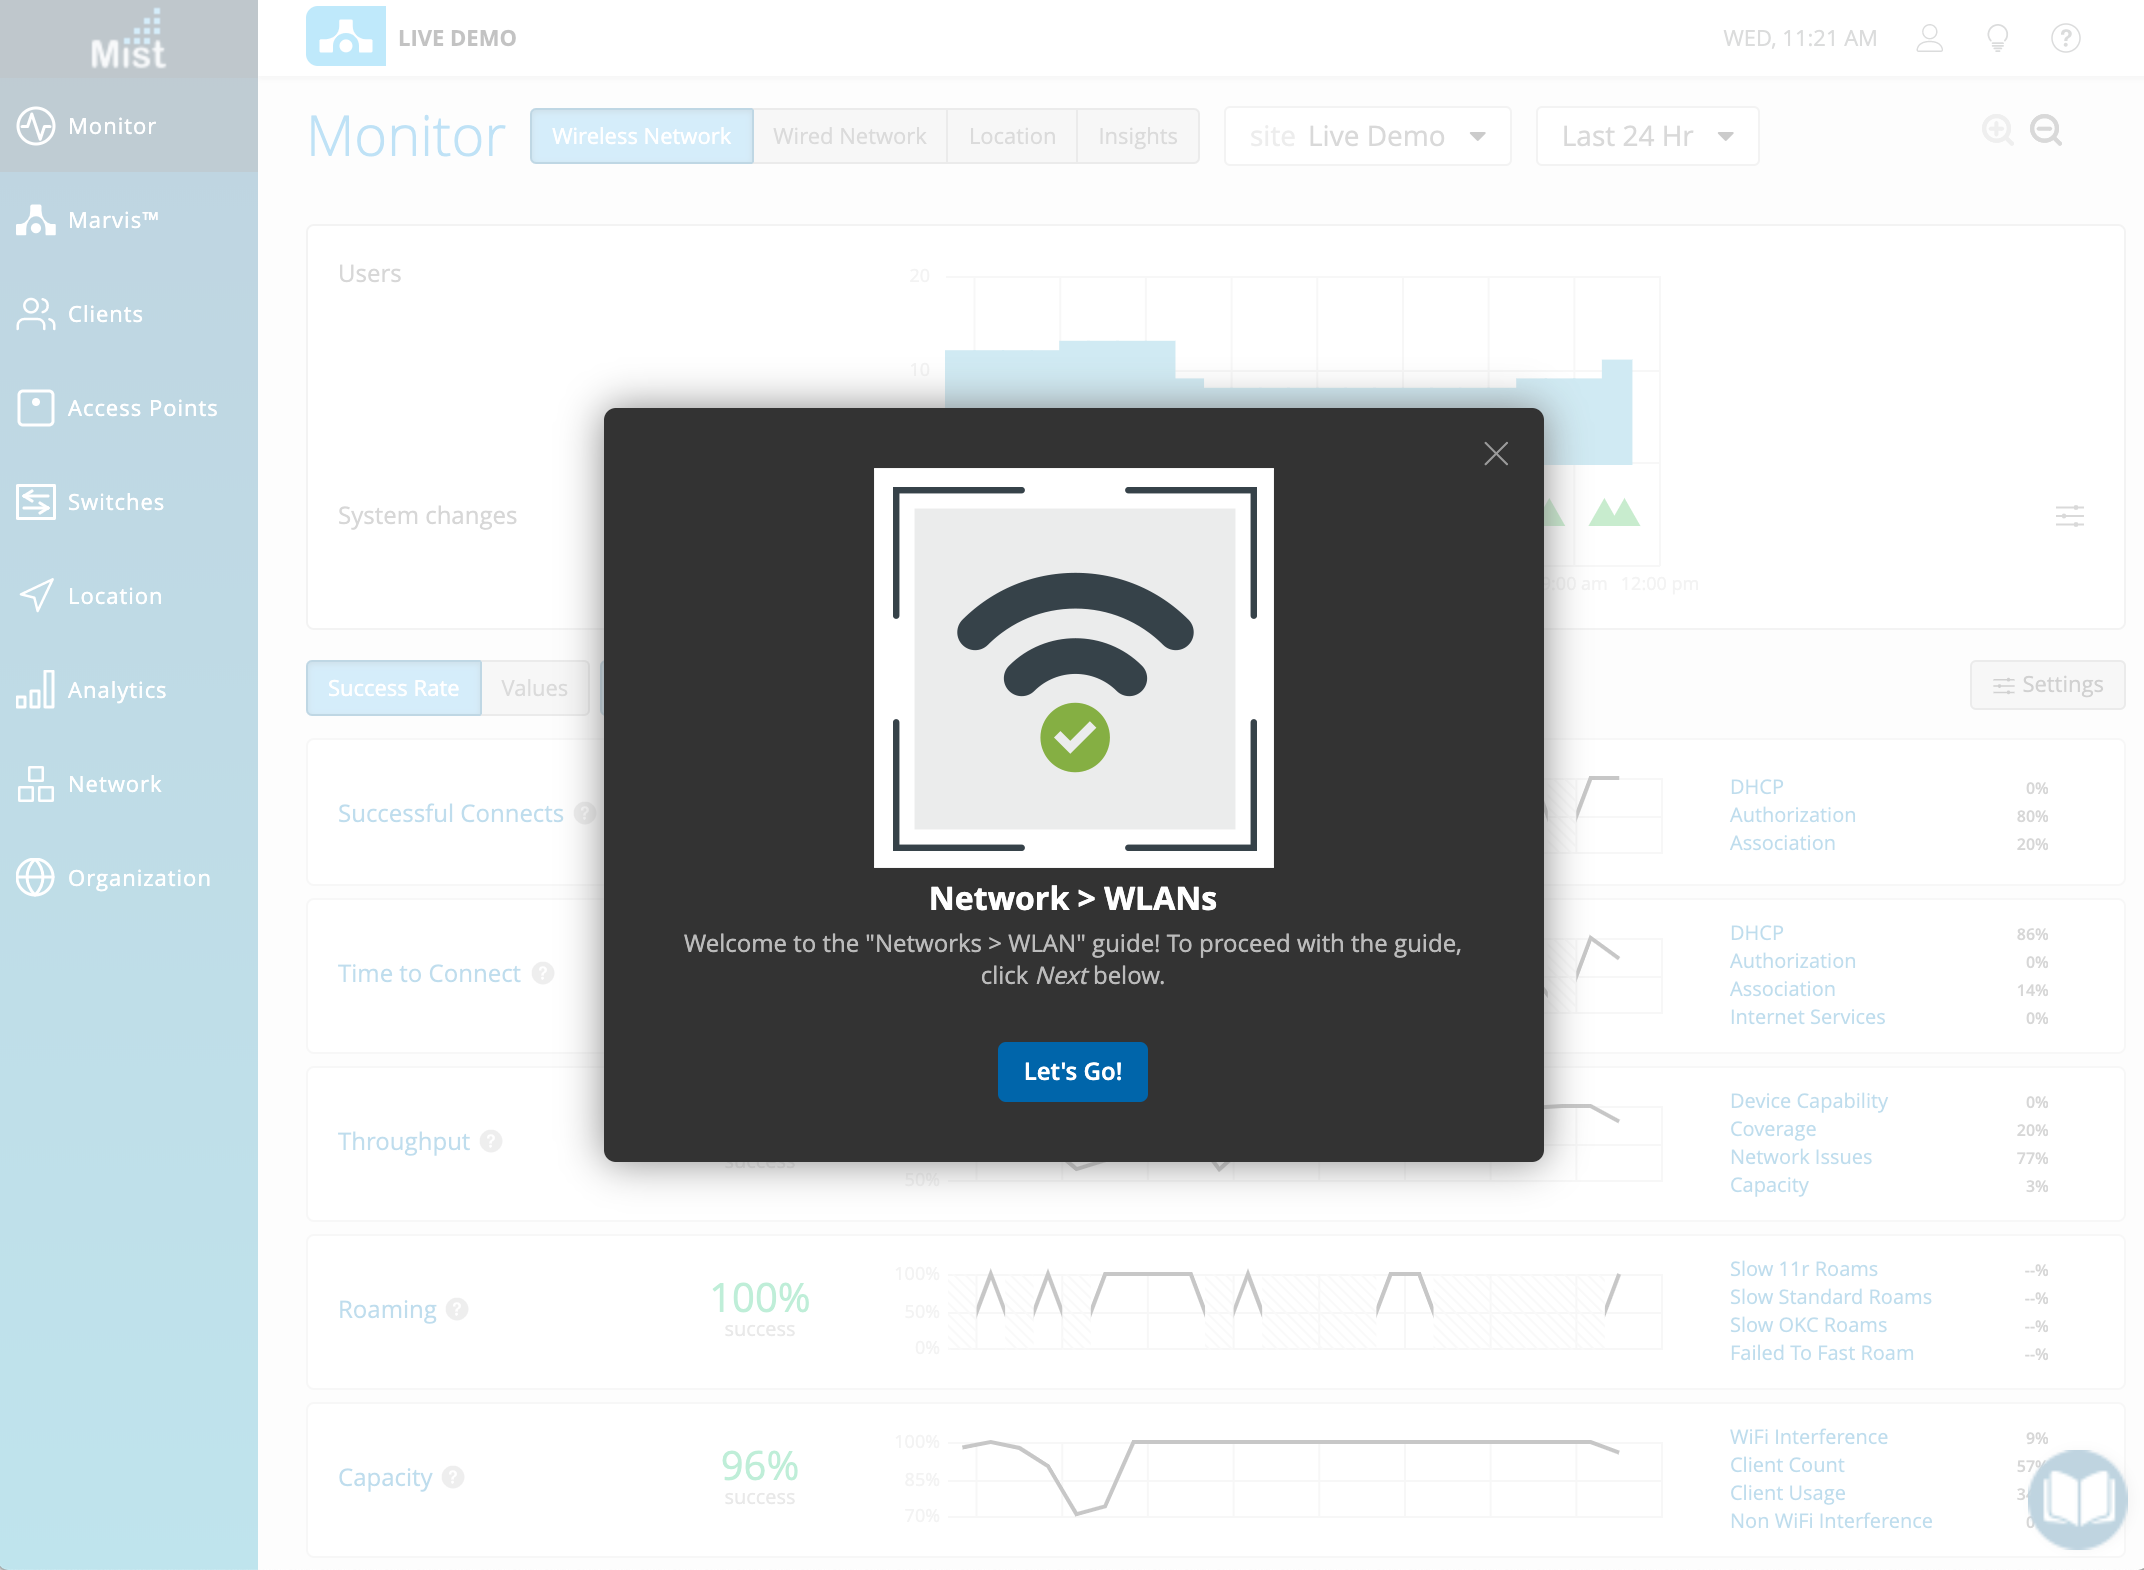Click the Let's Go! button

click(1072, 1072)
